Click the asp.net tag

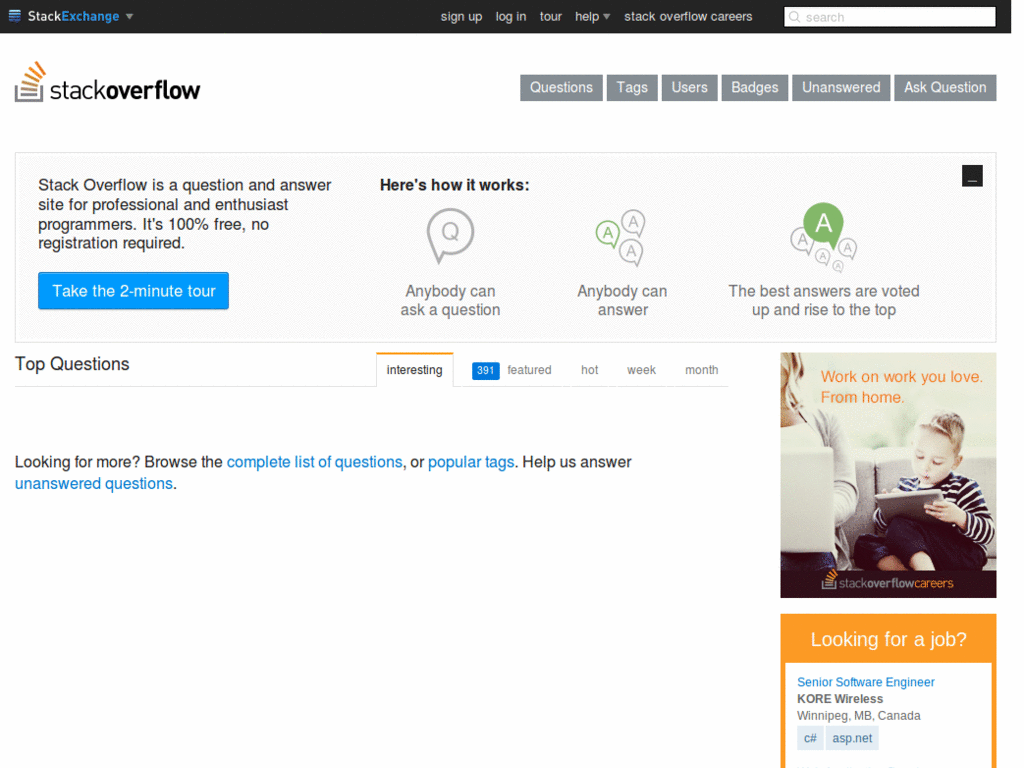point(852,738)
